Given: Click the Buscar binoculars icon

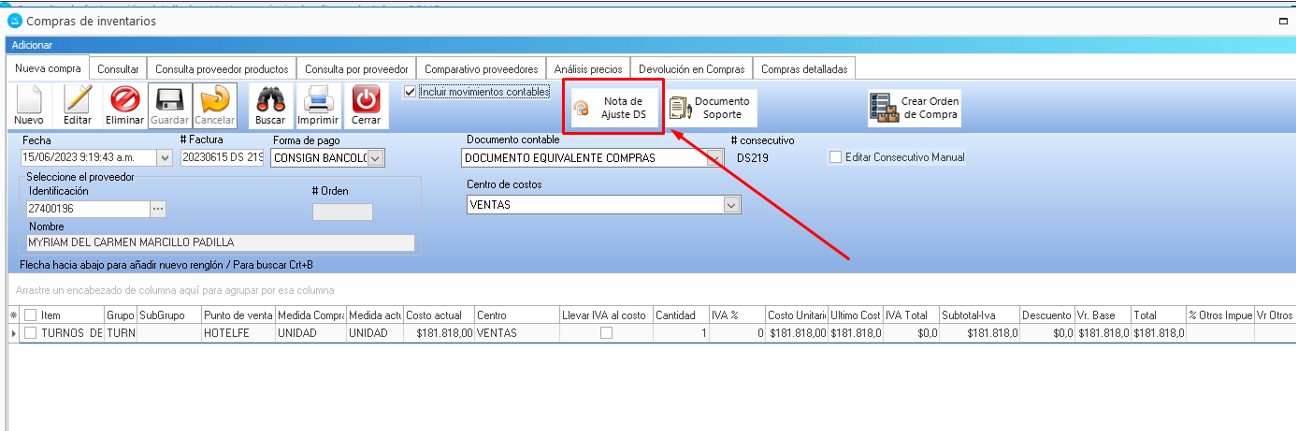Looking at the screenshot, I should coord(270,100).
